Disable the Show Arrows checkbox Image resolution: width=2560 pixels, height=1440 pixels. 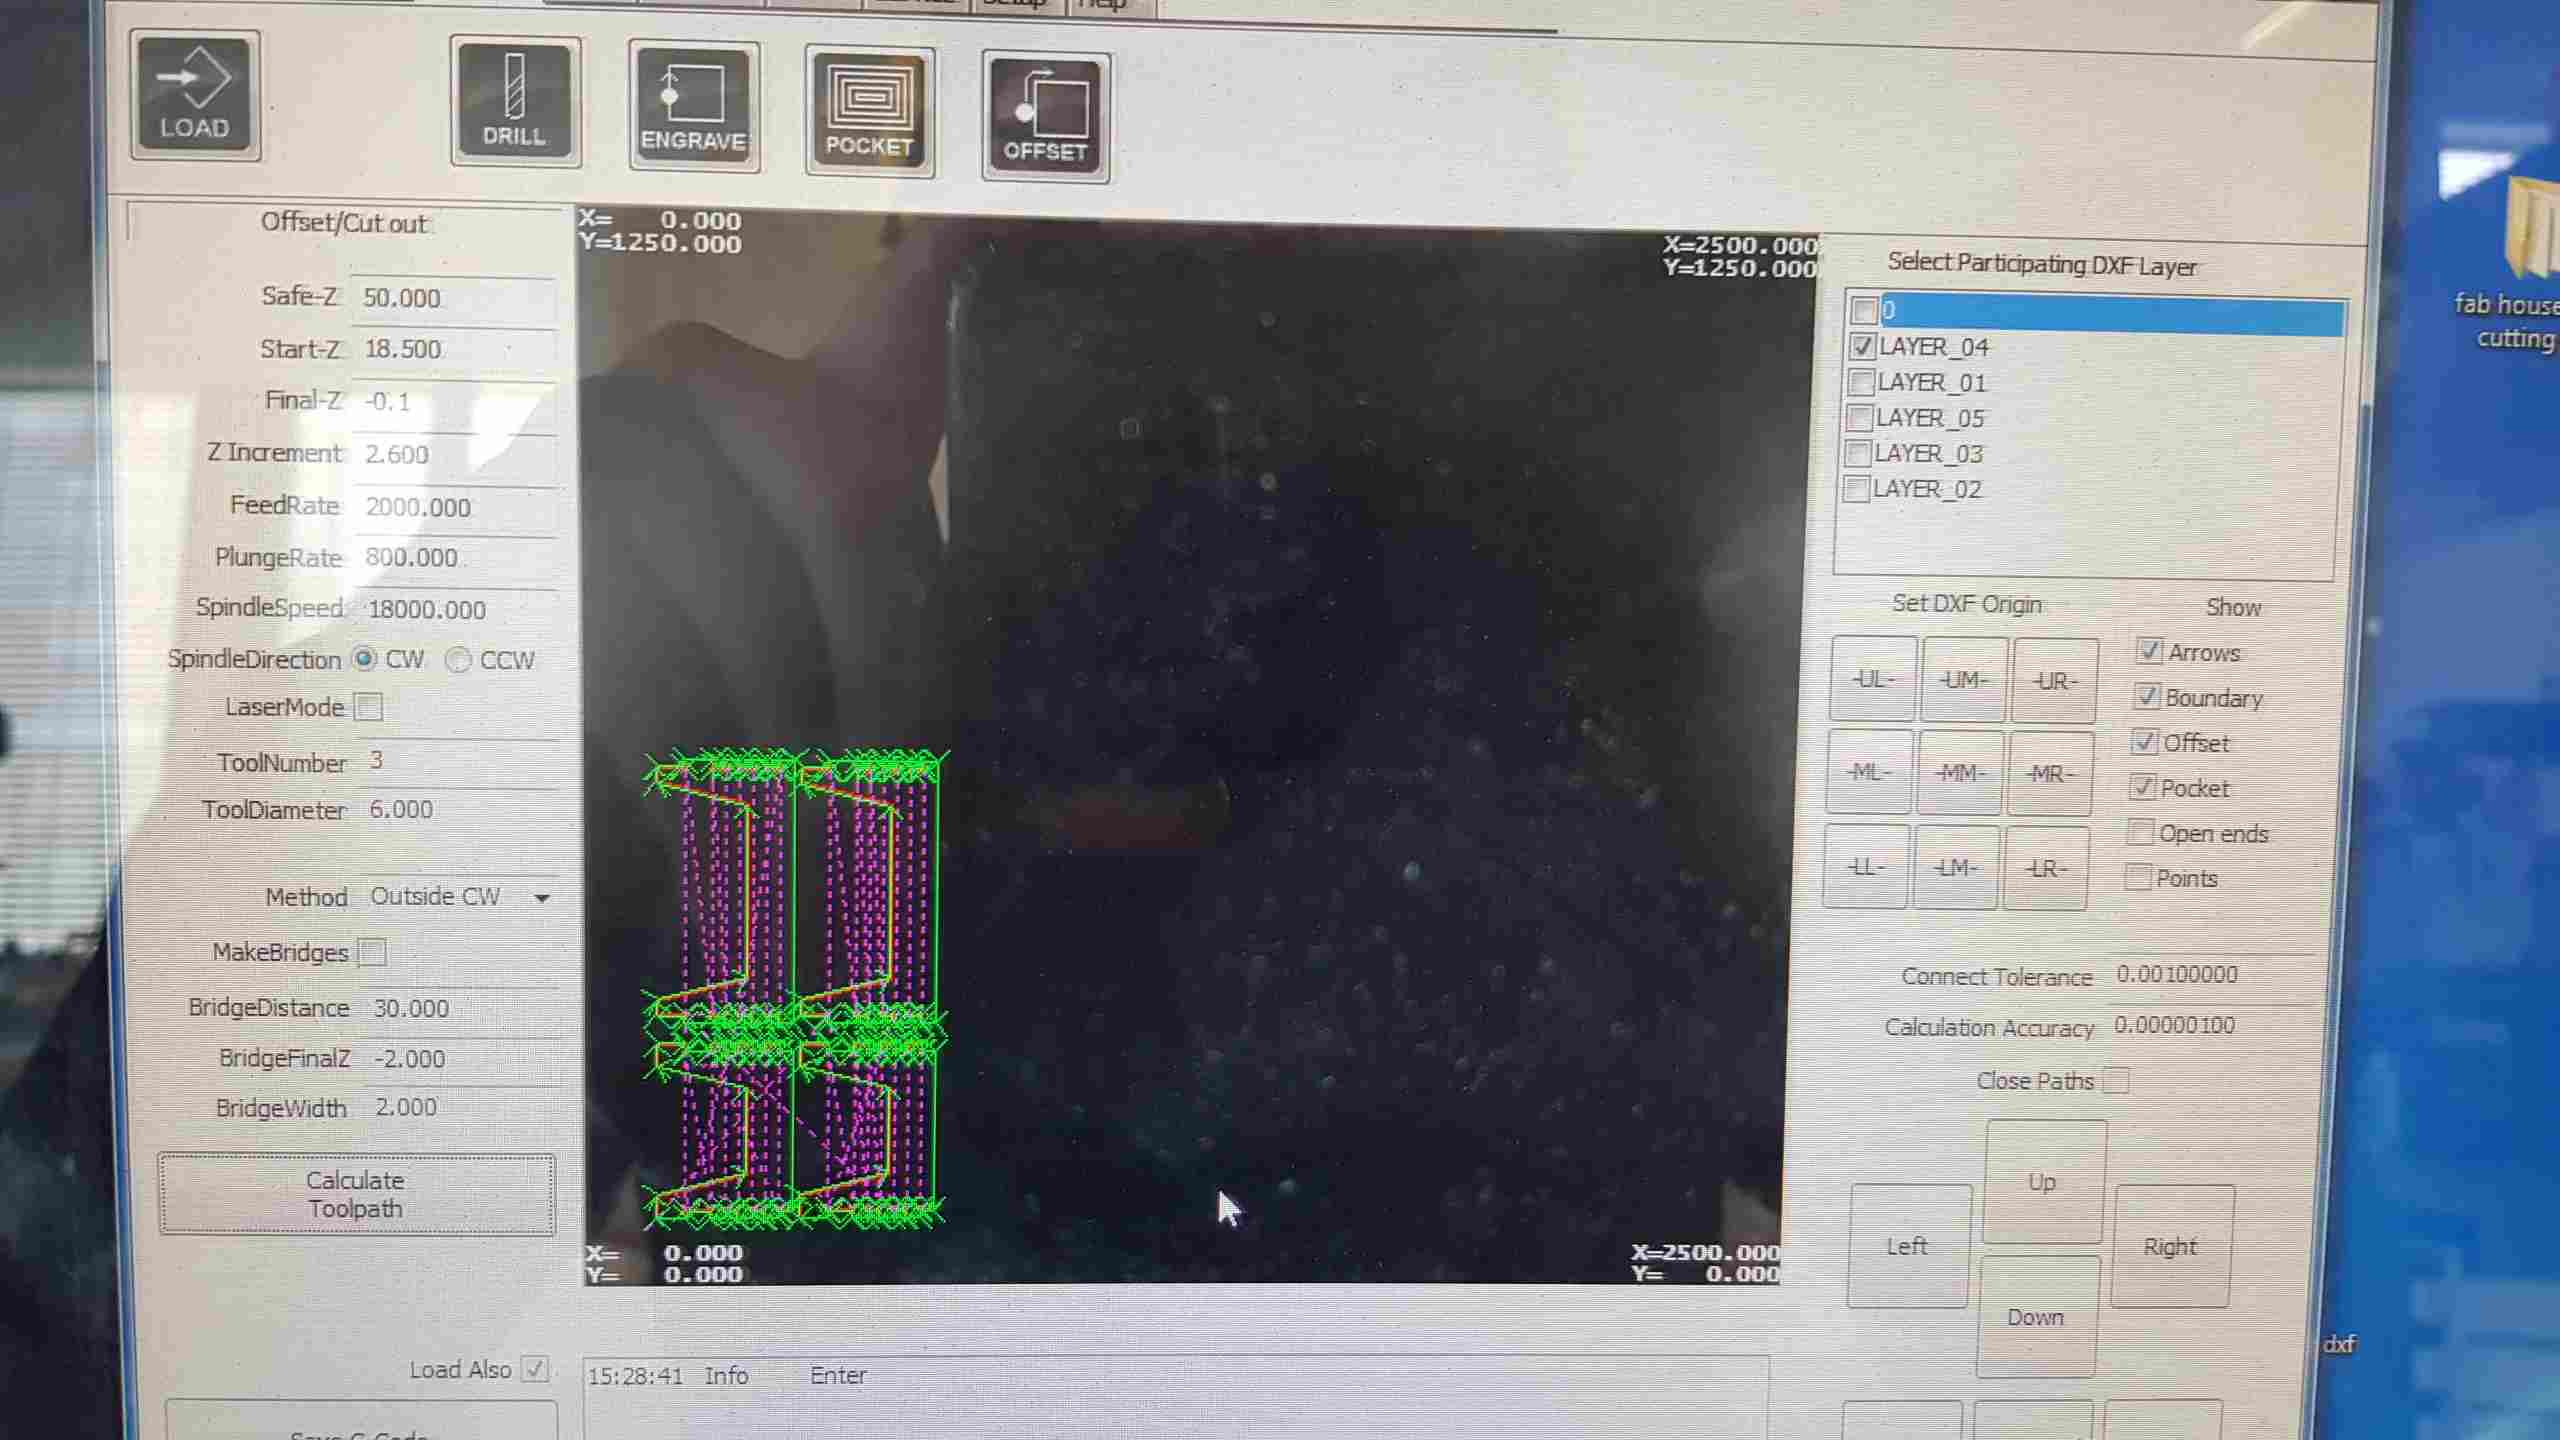click(x=2148, y=652)
